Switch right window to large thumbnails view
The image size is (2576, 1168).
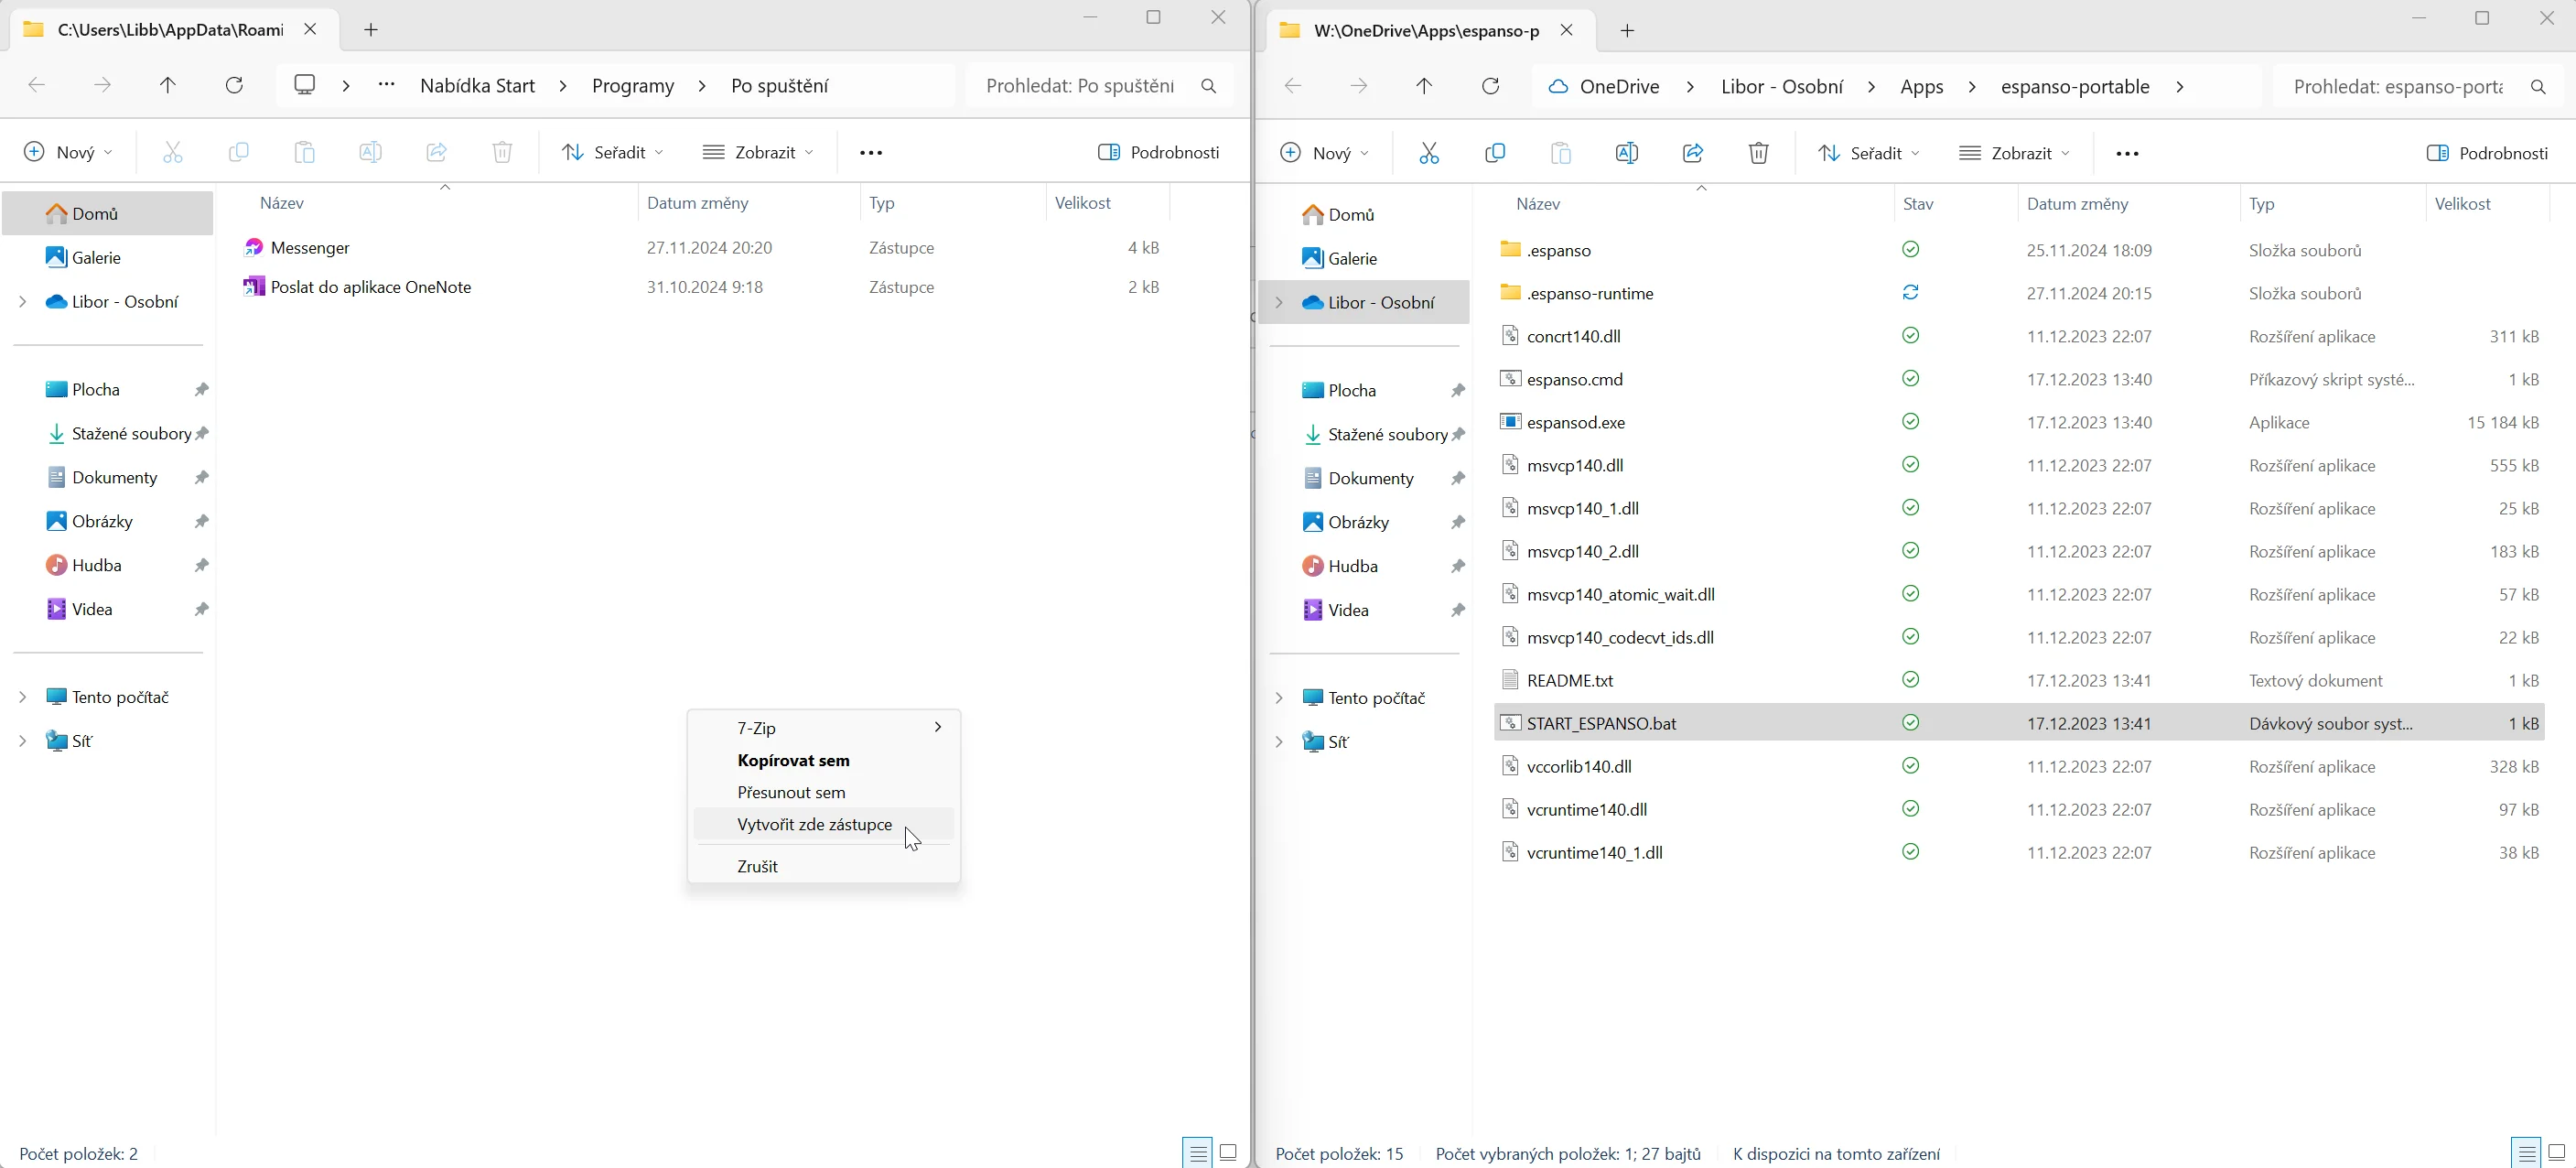(x=2556, y=1153)
